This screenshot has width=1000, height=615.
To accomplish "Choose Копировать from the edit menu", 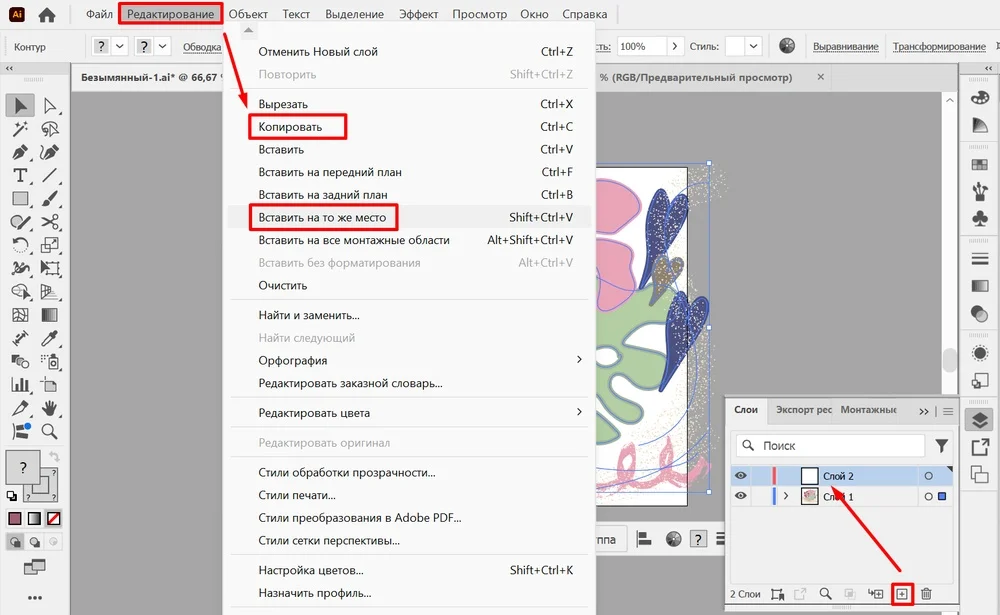I will tap(290, 127).
